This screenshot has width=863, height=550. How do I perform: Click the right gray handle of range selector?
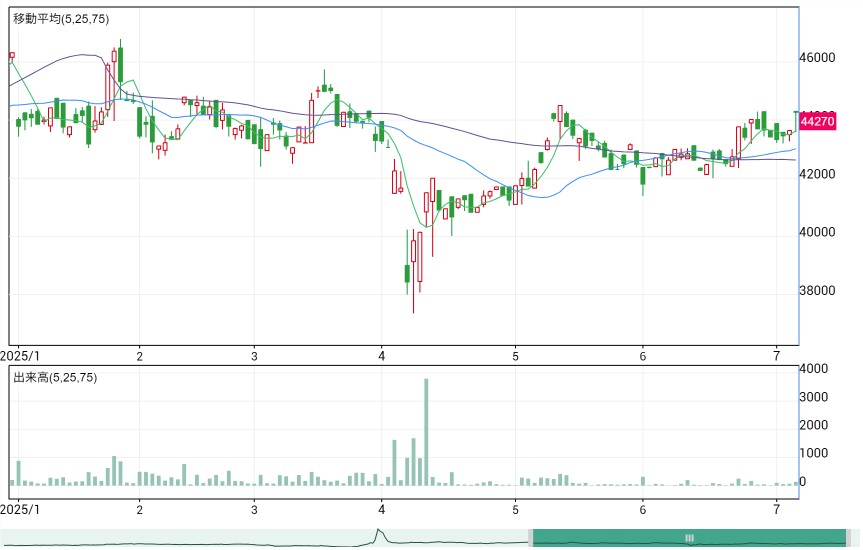coord(849,538)
